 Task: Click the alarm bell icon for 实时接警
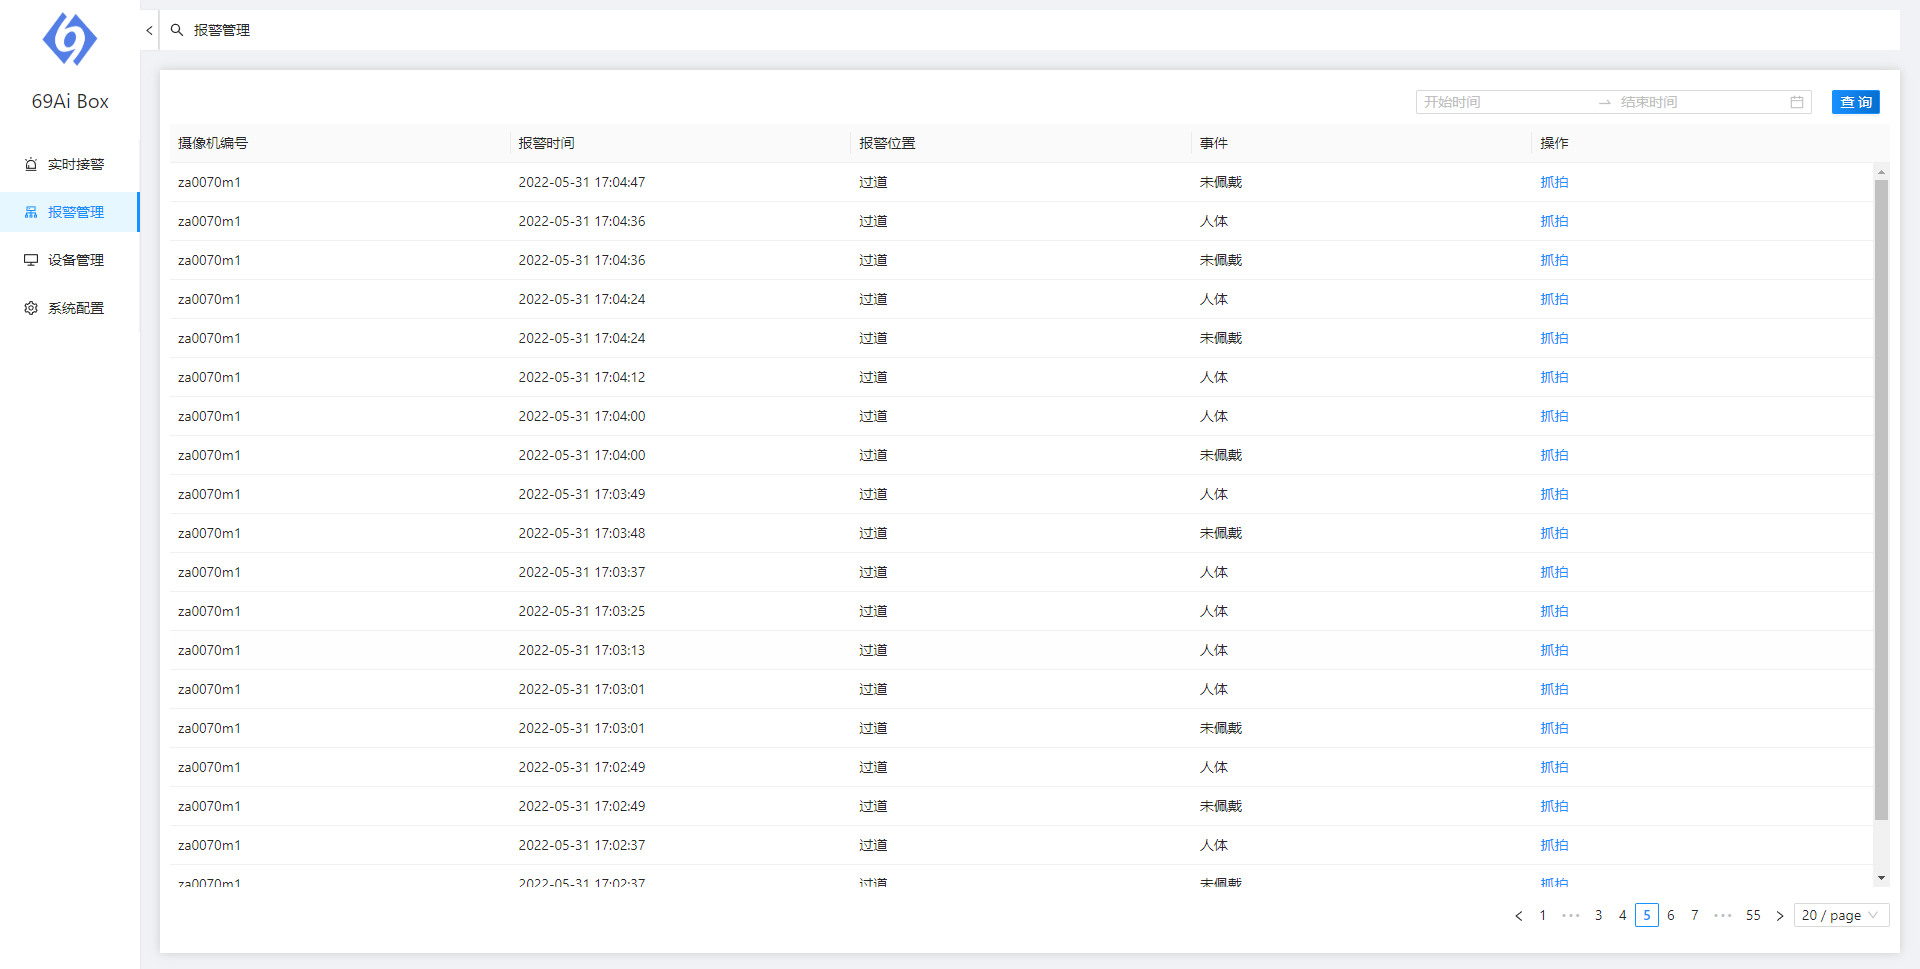coord(31,164)
